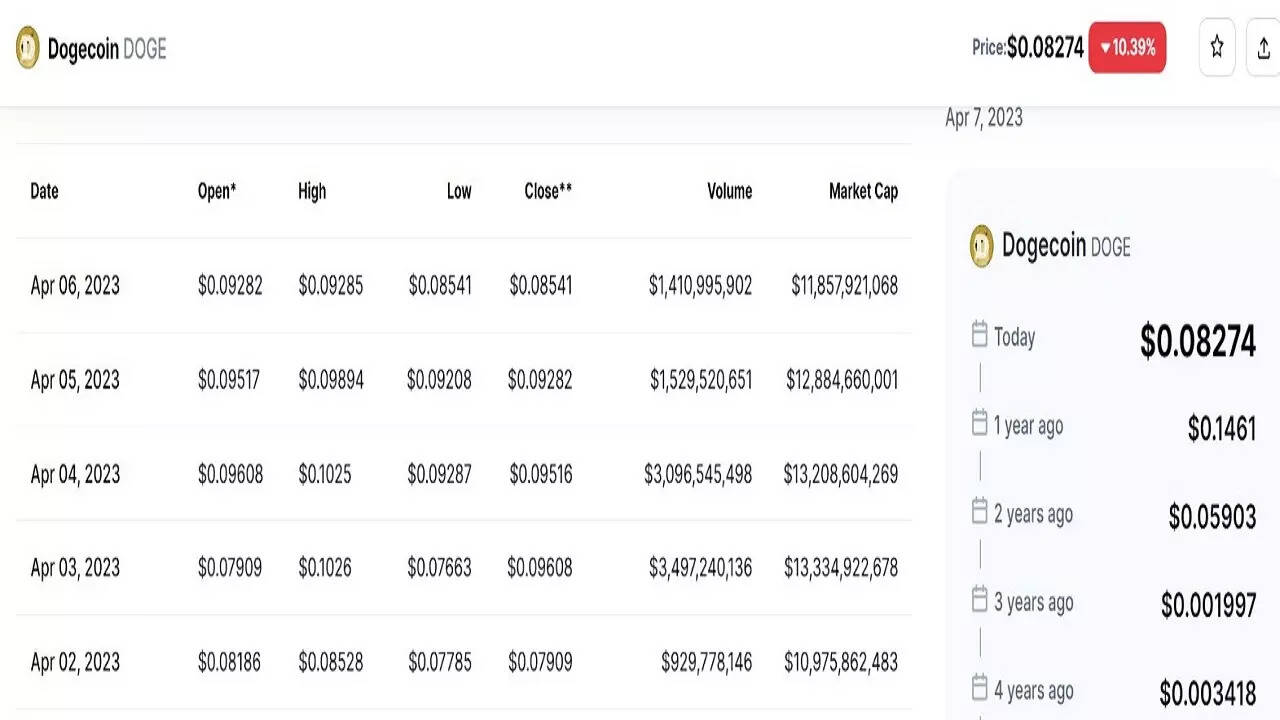Screen dimensions: 1280x720
Task: Click the Dogecoin DOGE title in header
Action: [x=107, y=49]
